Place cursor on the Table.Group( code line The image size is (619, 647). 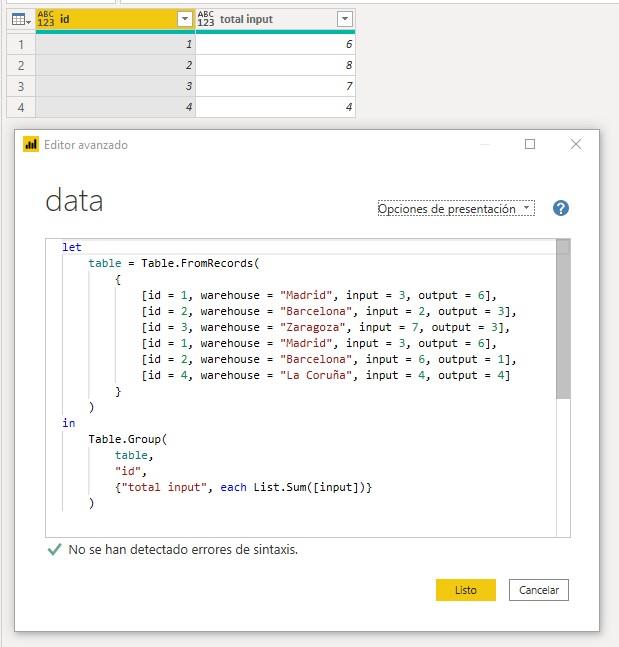(x=129, y=439)
